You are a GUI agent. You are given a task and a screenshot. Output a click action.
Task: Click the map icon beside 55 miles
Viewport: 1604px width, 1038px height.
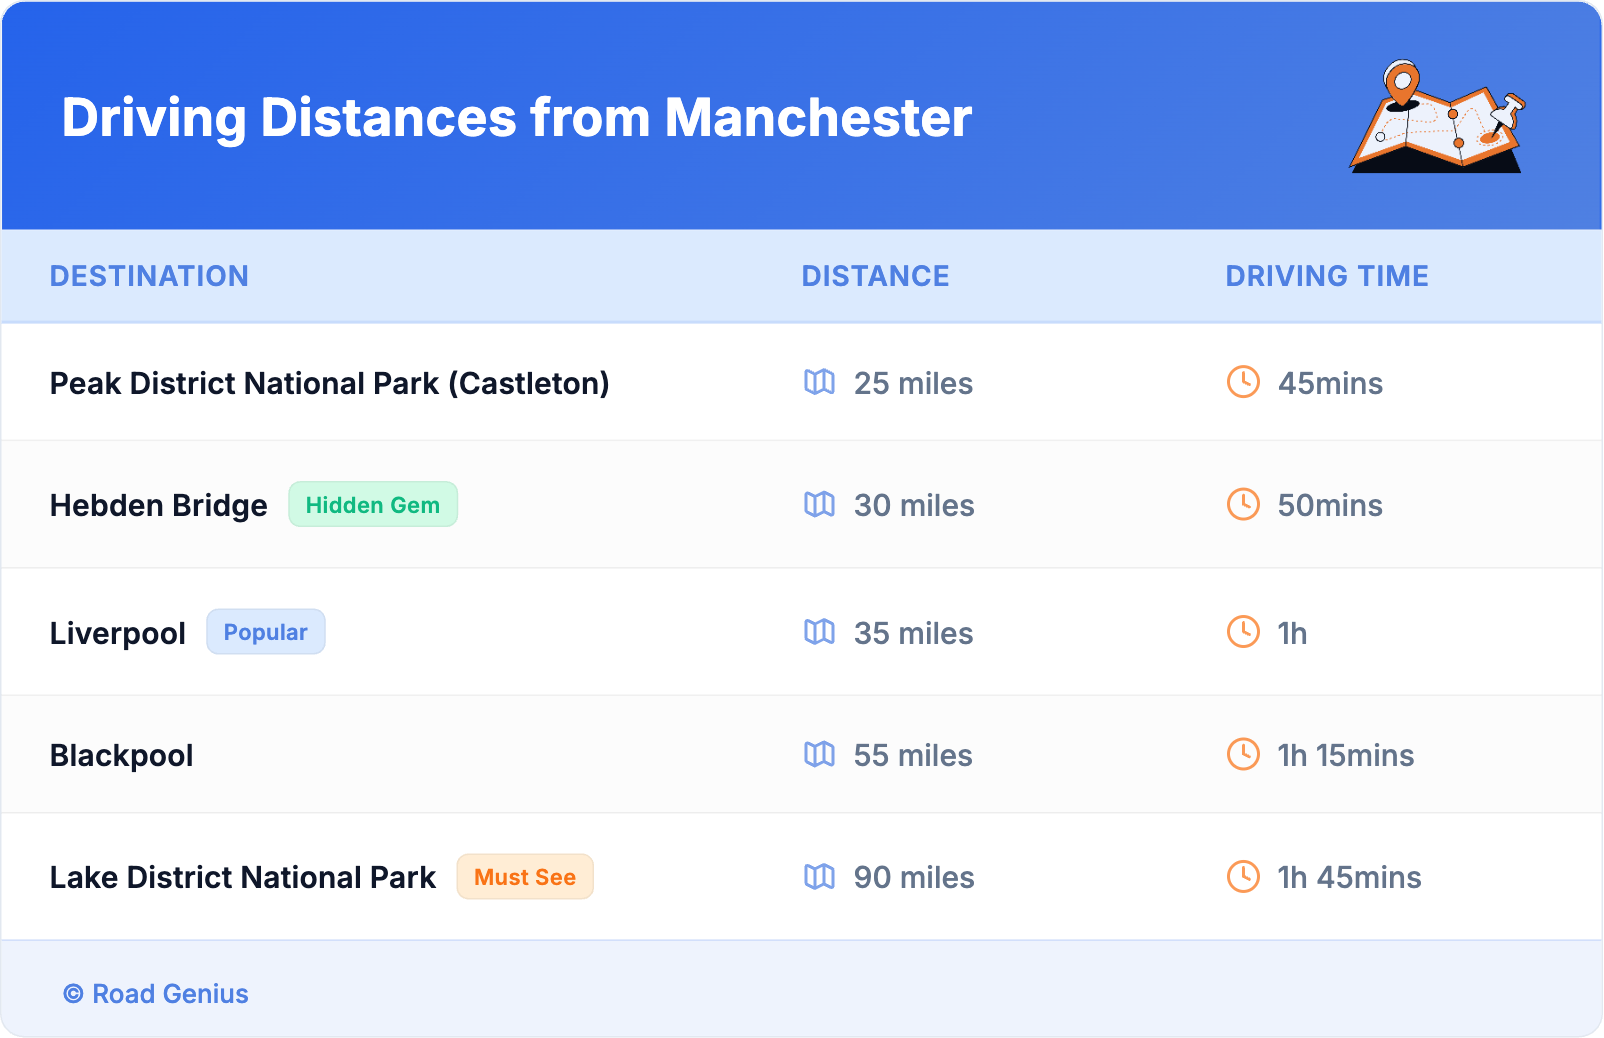tap(819, 754)
